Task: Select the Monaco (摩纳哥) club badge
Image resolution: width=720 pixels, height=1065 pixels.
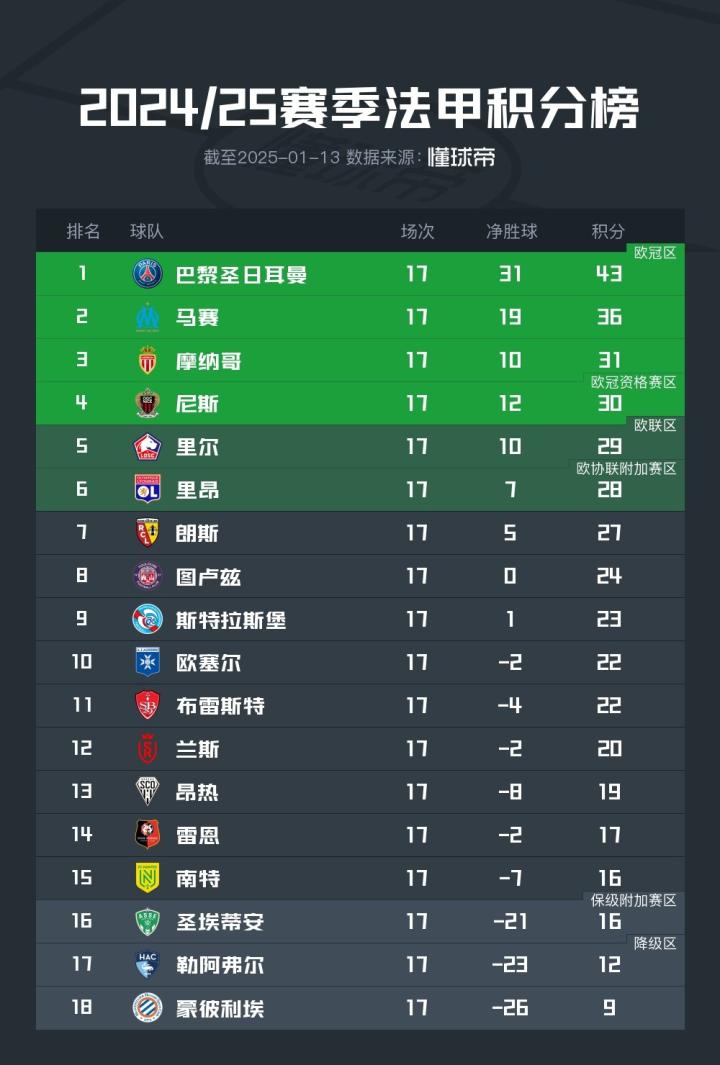Action: tap(148, 360)
